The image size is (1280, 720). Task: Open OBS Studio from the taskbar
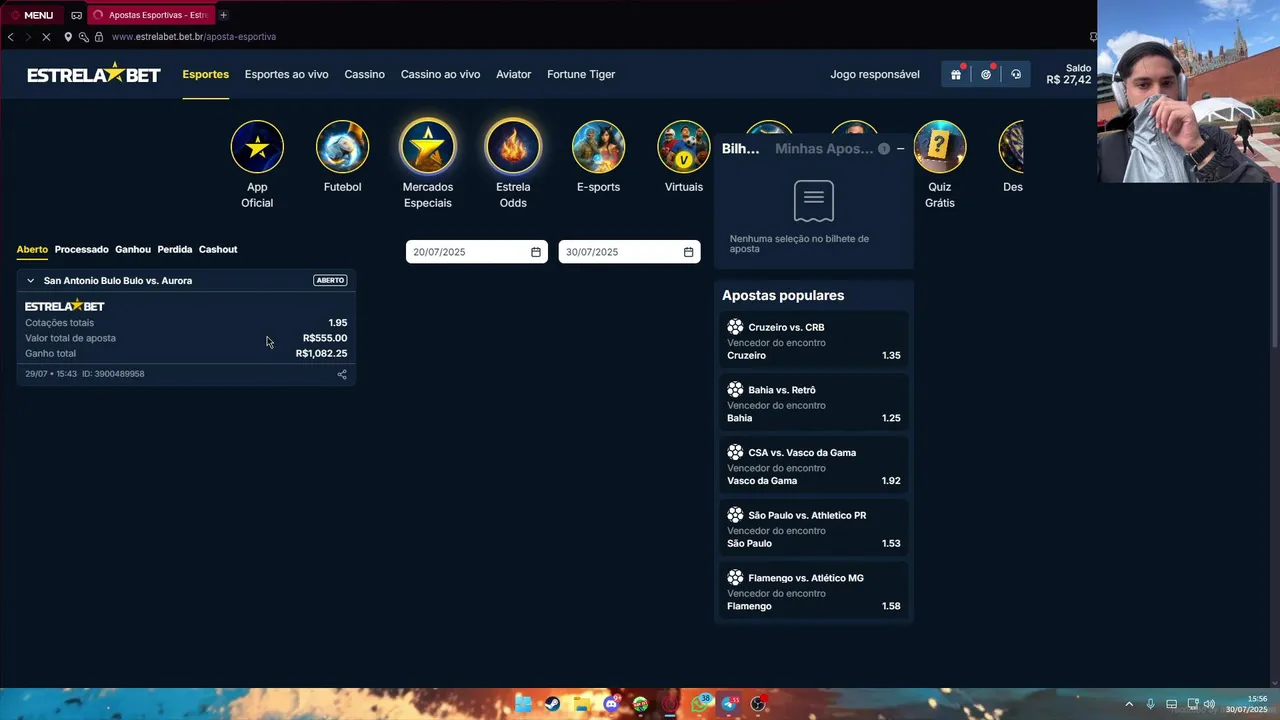pyautogui.click(x=758, y=704)
